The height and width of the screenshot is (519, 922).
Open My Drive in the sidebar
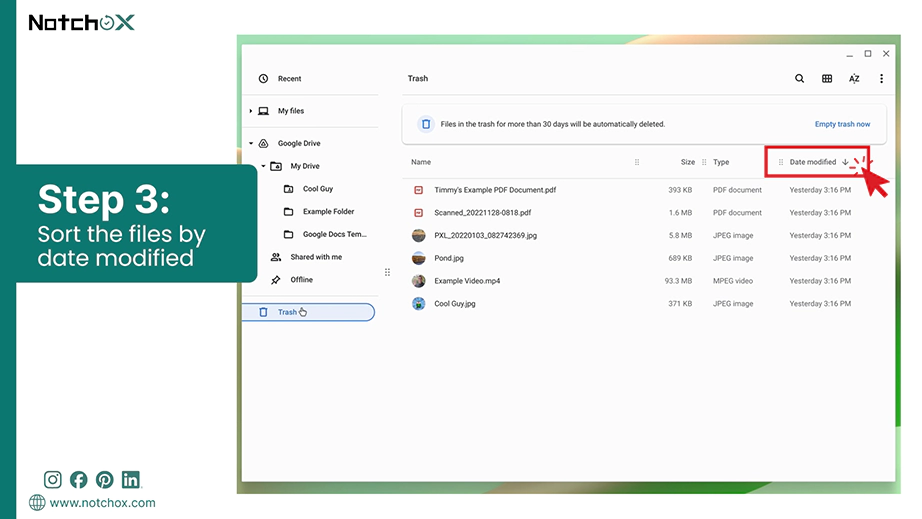click(305, 166)
